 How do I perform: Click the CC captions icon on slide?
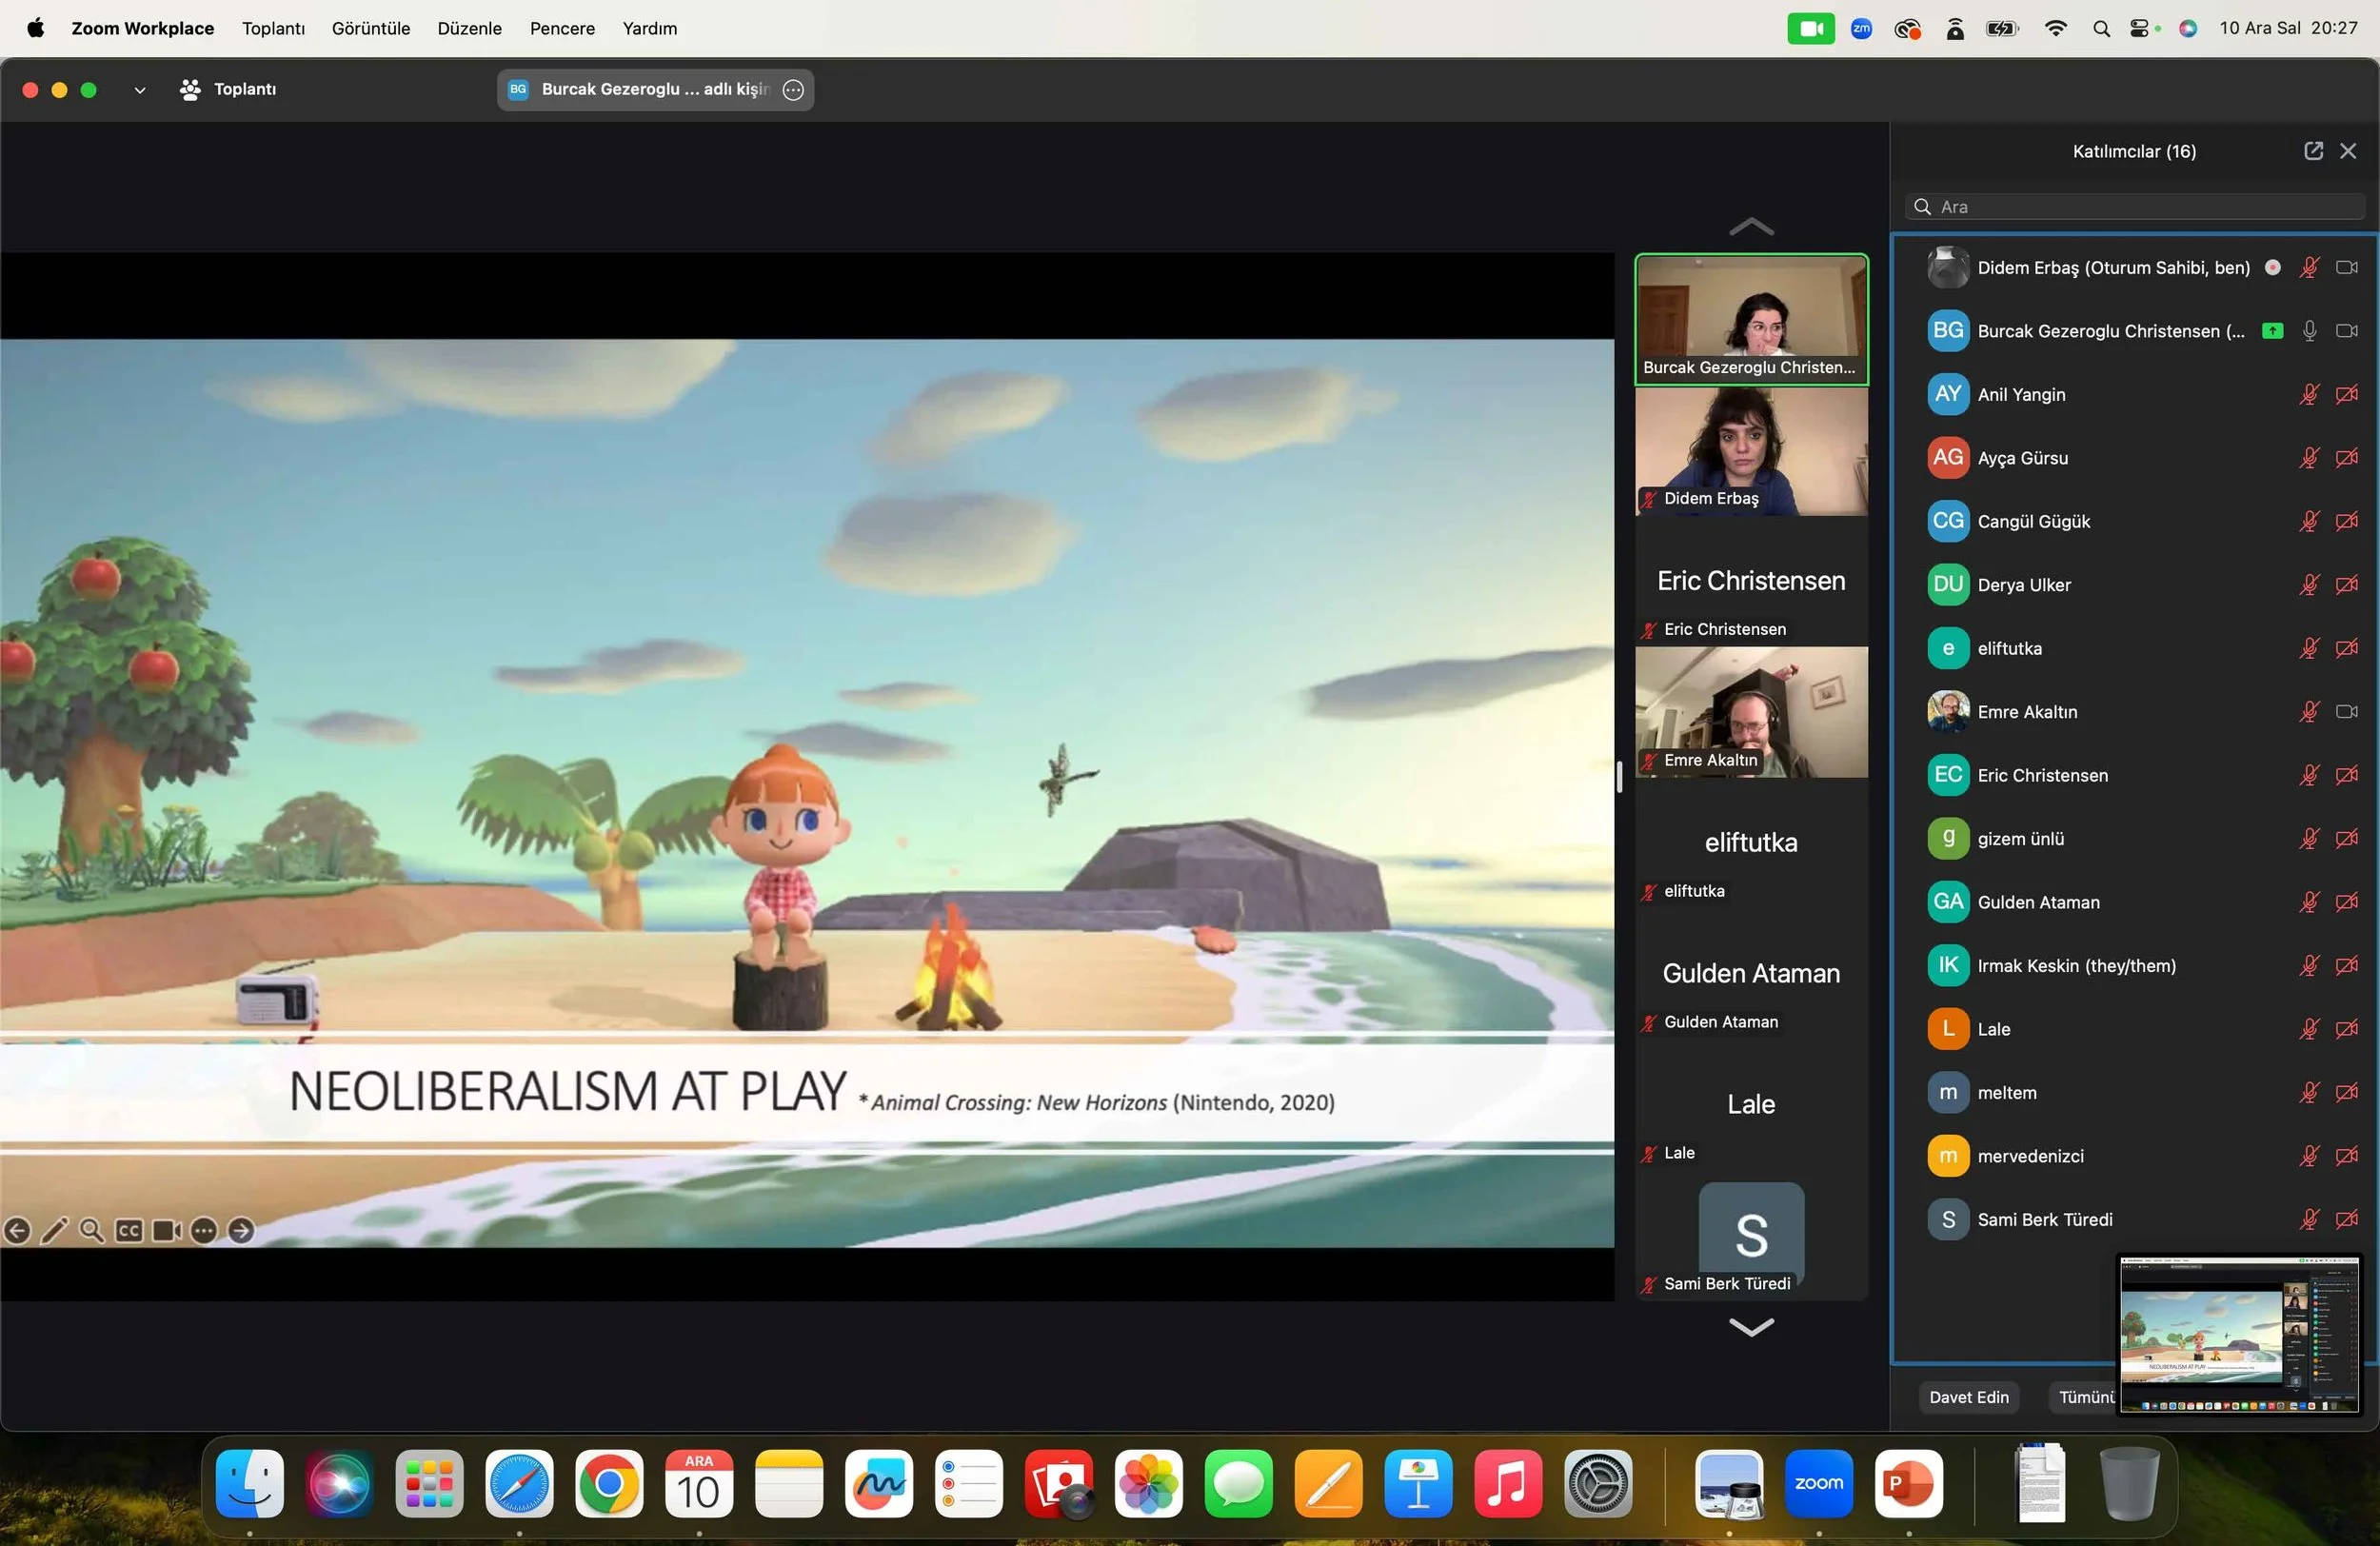point(129,1231)
